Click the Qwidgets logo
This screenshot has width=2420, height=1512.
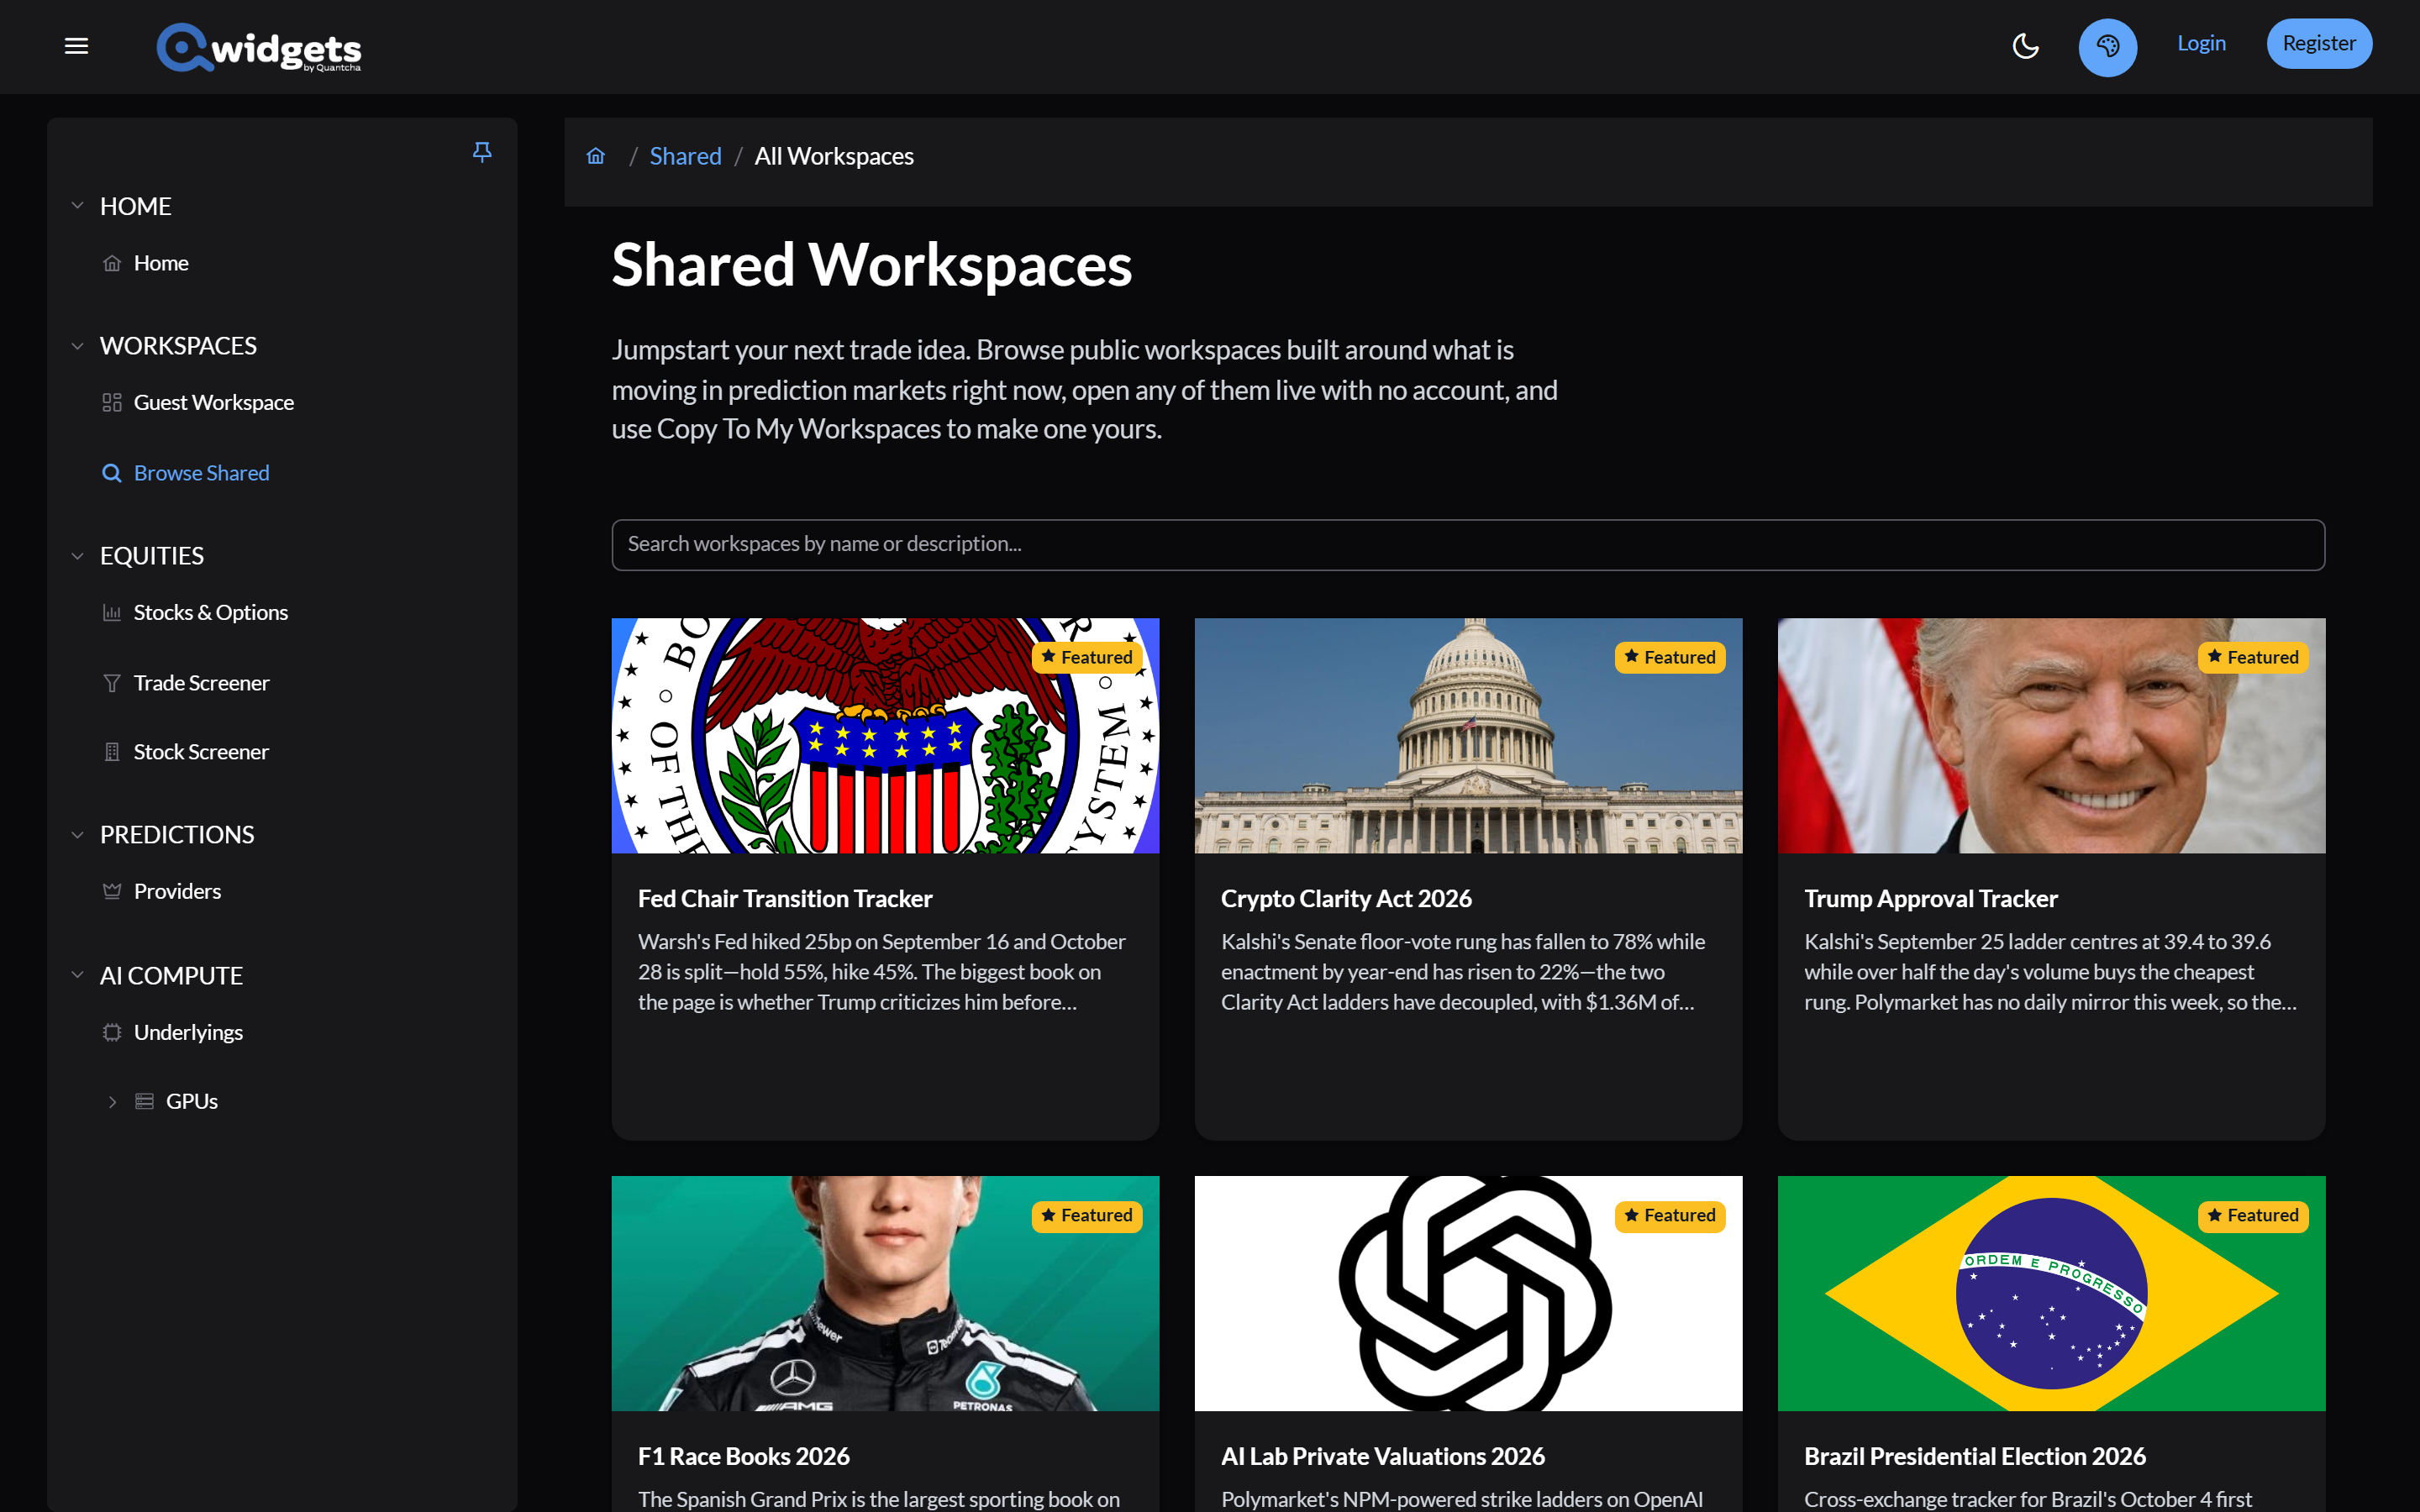[259, 47]
